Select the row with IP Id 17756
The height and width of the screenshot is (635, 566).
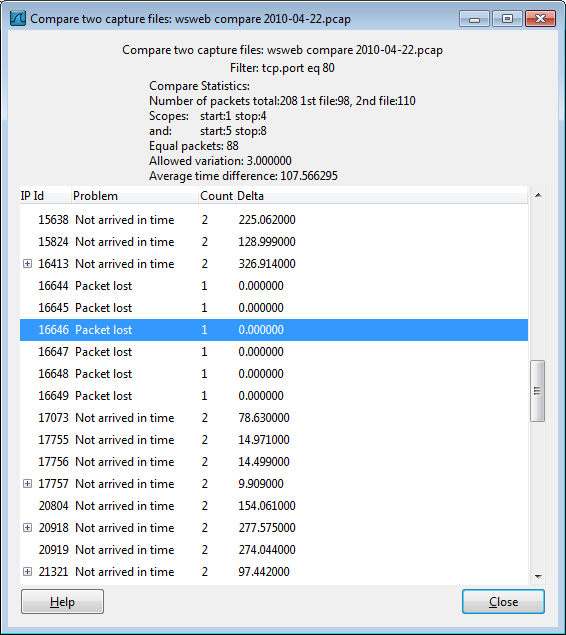tap(274, 462)
